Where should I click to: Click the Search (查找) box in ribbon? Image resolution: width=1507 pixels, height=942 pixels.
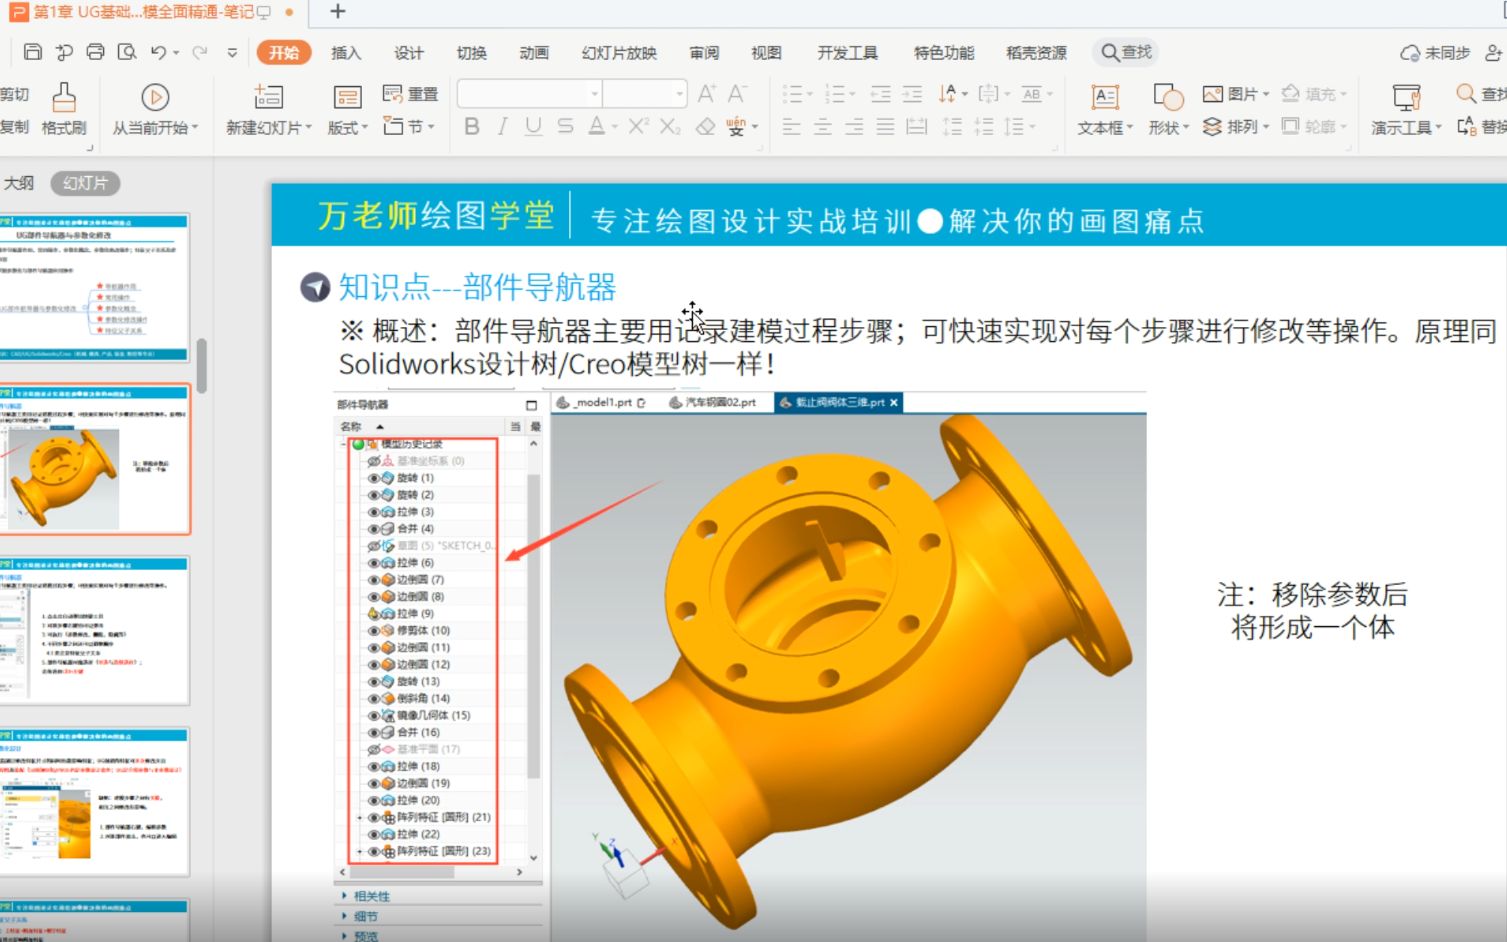[1128, 52]
